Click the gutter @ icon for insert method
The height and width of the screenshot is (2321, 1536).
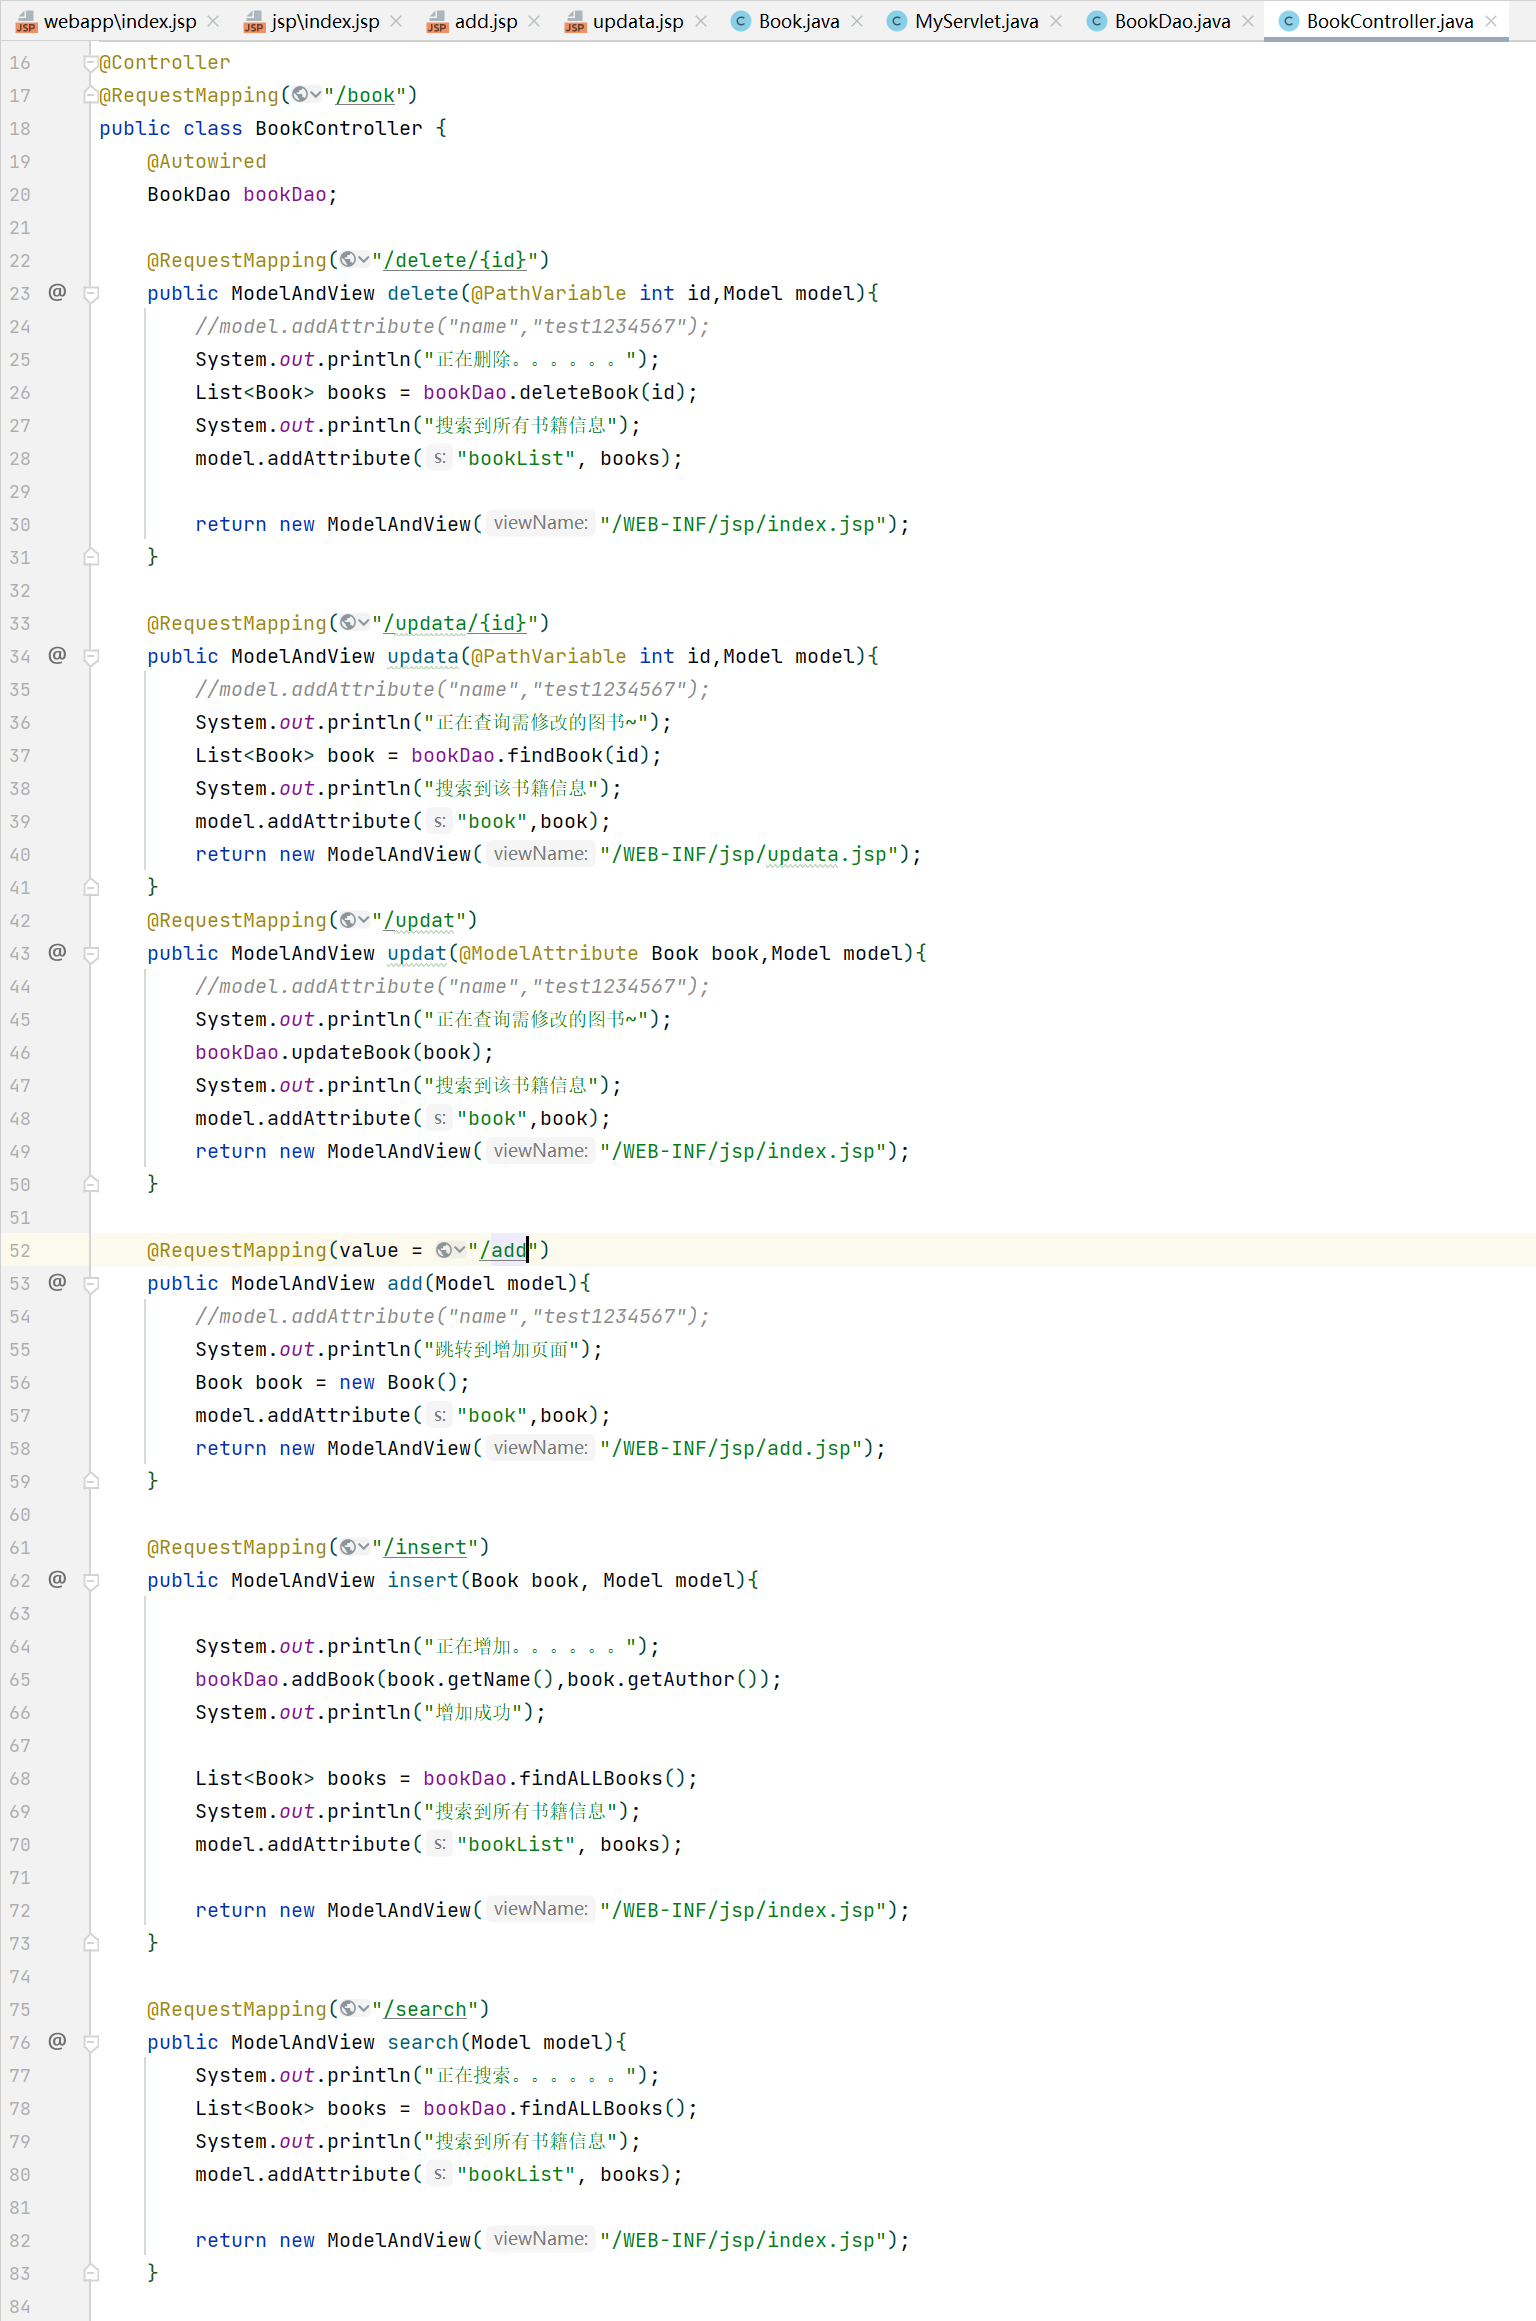[x=57, y=1579]
